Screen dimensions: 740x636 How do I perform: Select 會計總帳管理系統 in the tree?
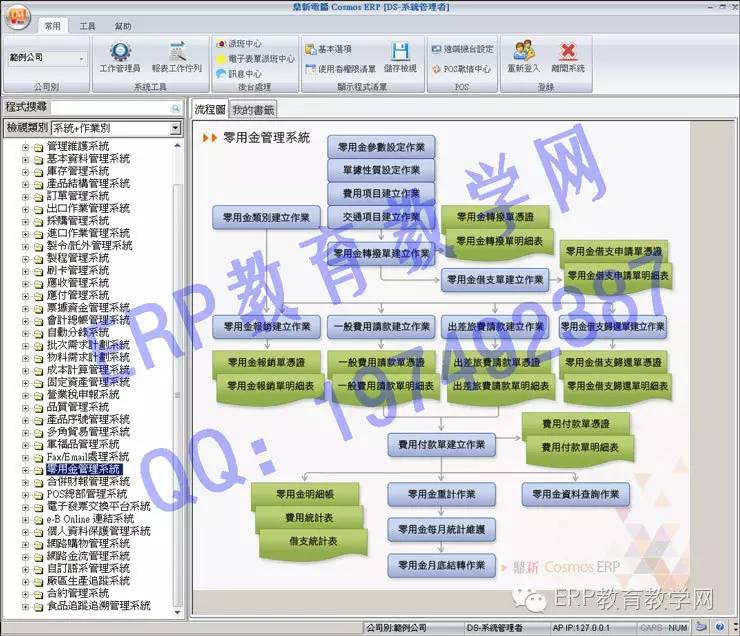pyautogui.click(x=88, y=320)
